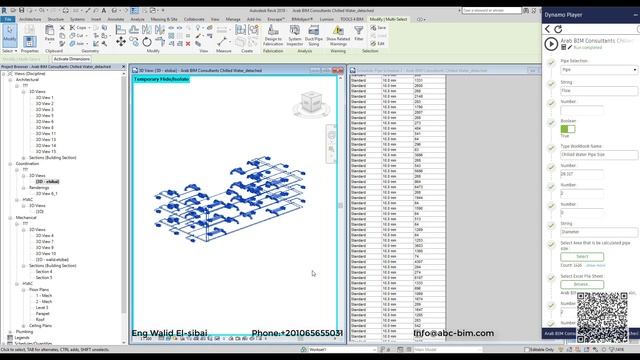Image resolution: width=640 pixels, height=360 pixels.
Task: Select the Modify tool in ribbon
Action: click(10, 35)
